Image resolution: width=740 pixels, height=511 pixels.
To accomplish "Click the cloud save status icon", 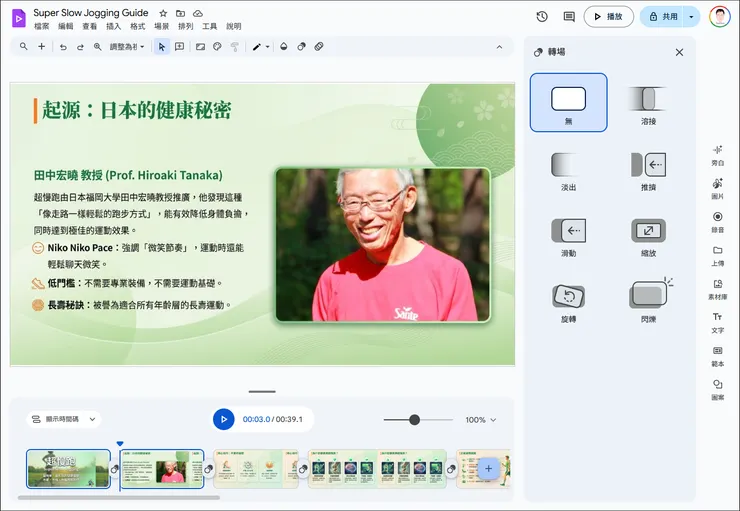I will coord(198,13).
